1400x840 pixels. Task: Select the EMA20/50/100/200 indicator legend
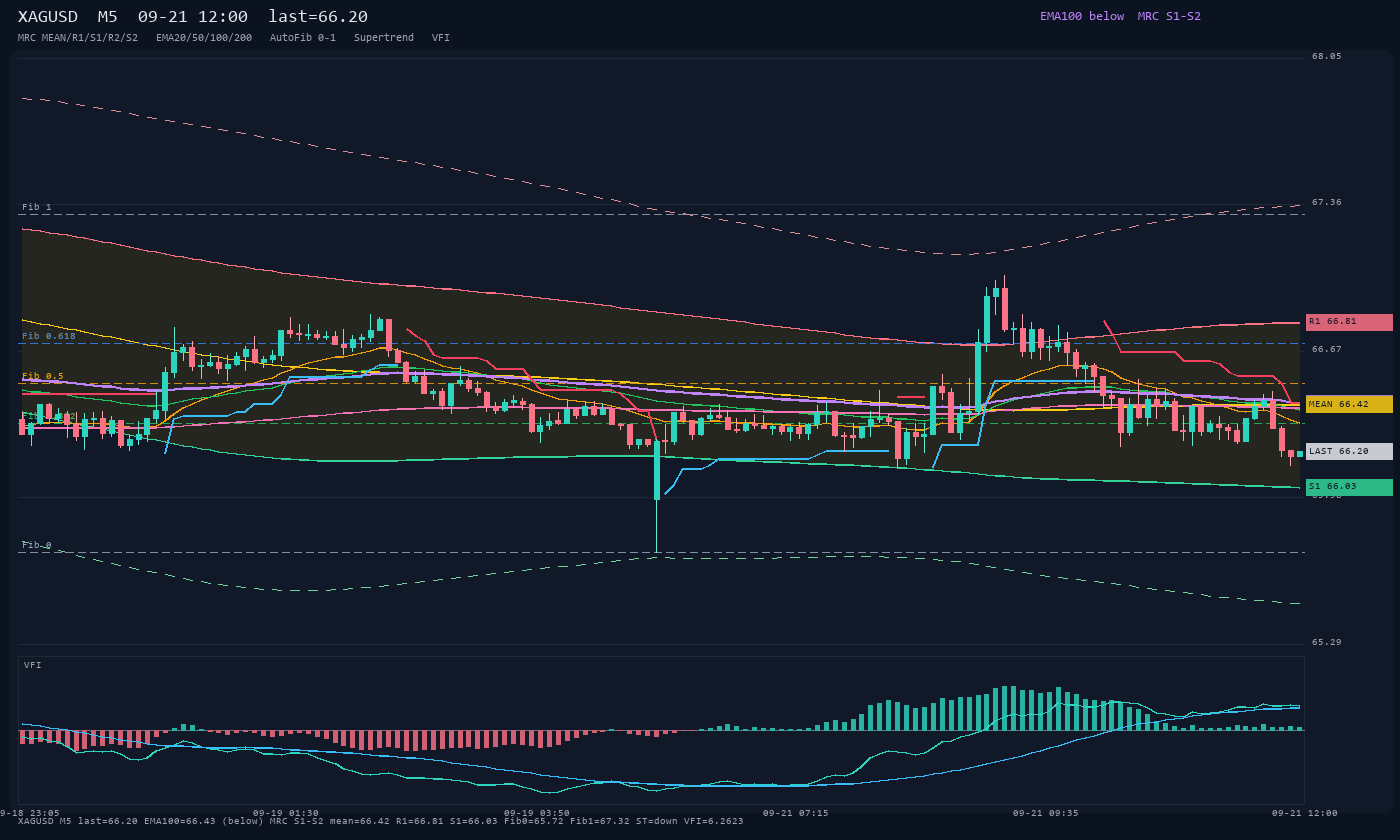click(x=204, y=38)
